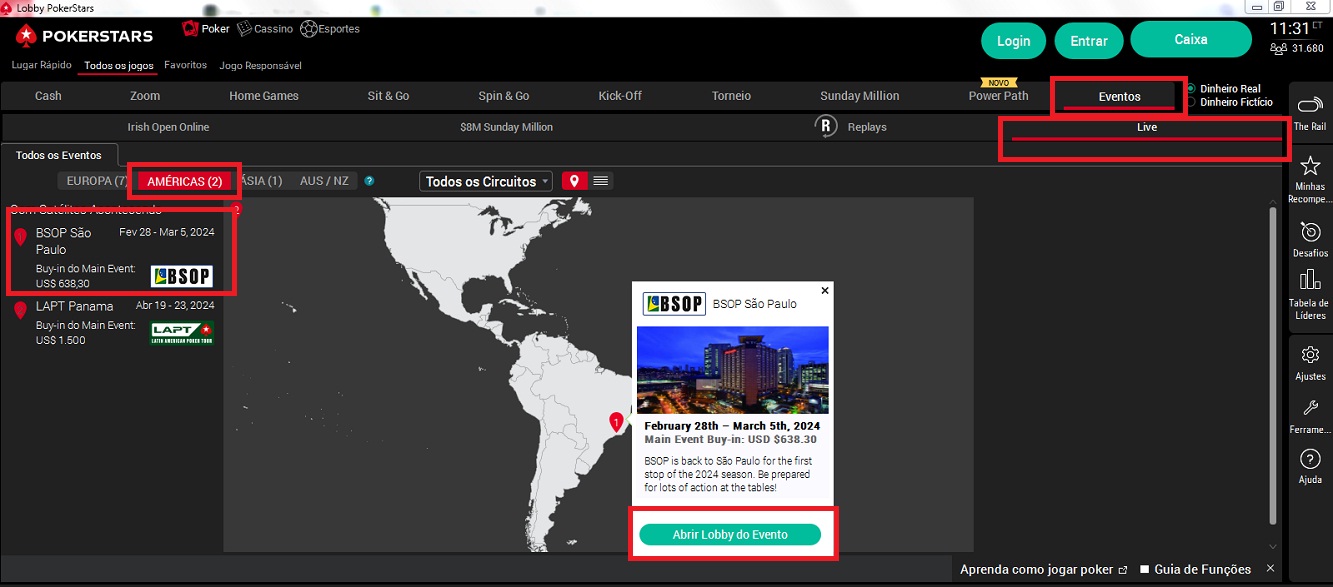Click the players online count icon
The height and width of the screenshot is (587, 1333).
tap(1278, 48)
